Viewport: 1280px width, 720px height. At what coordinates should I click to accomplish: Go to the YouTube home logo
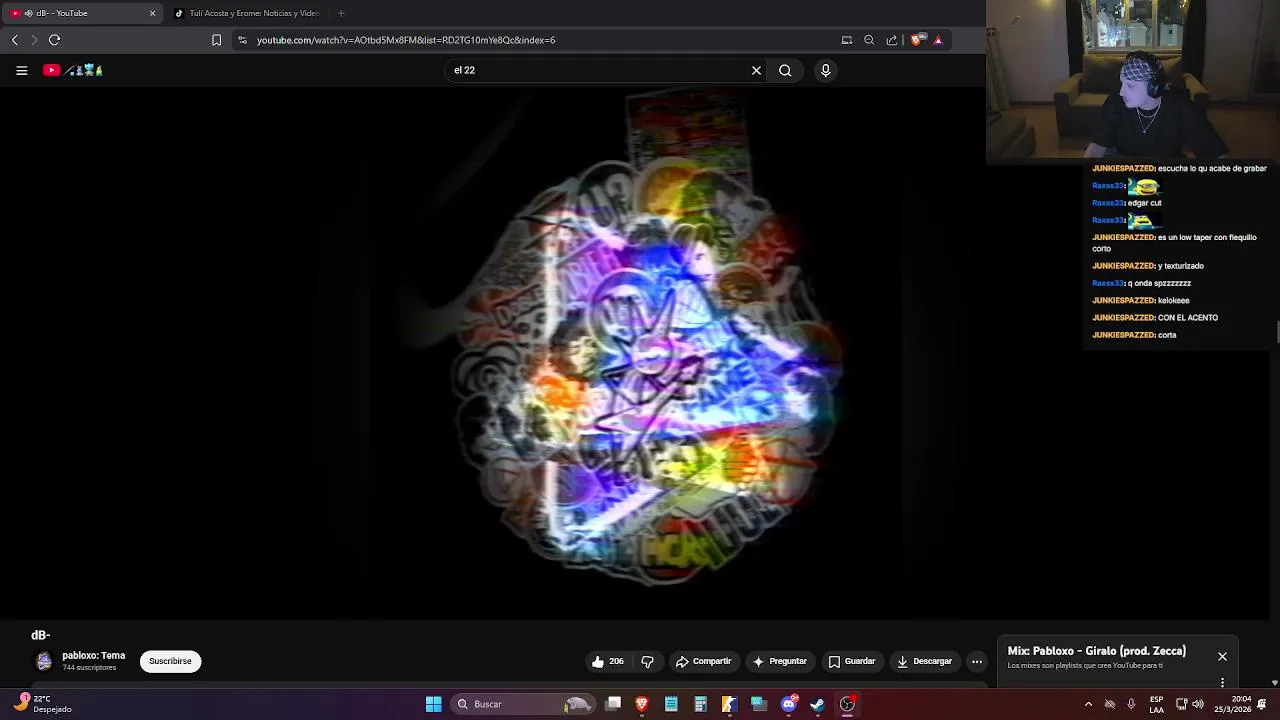point(73,70)
